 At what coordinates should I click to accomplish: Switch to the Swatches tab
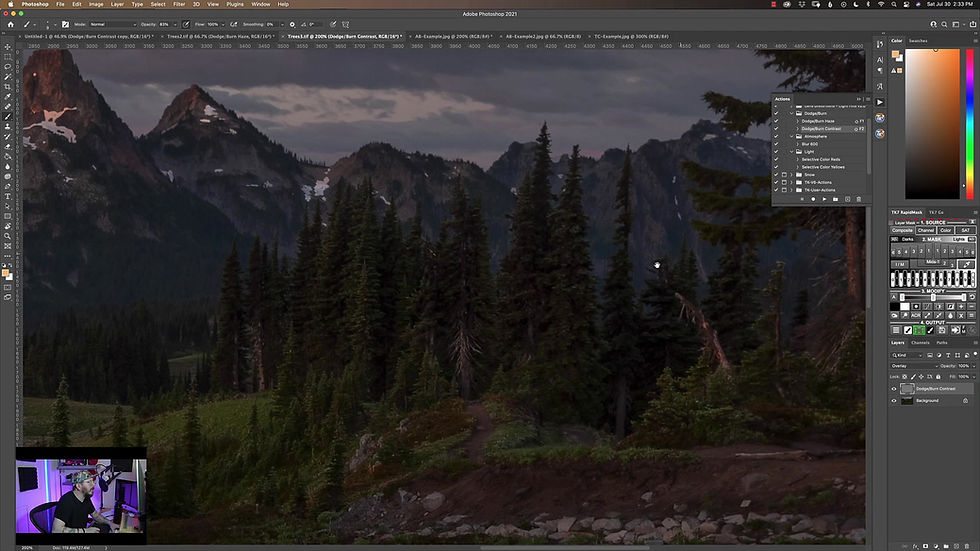tap(918, 41)
